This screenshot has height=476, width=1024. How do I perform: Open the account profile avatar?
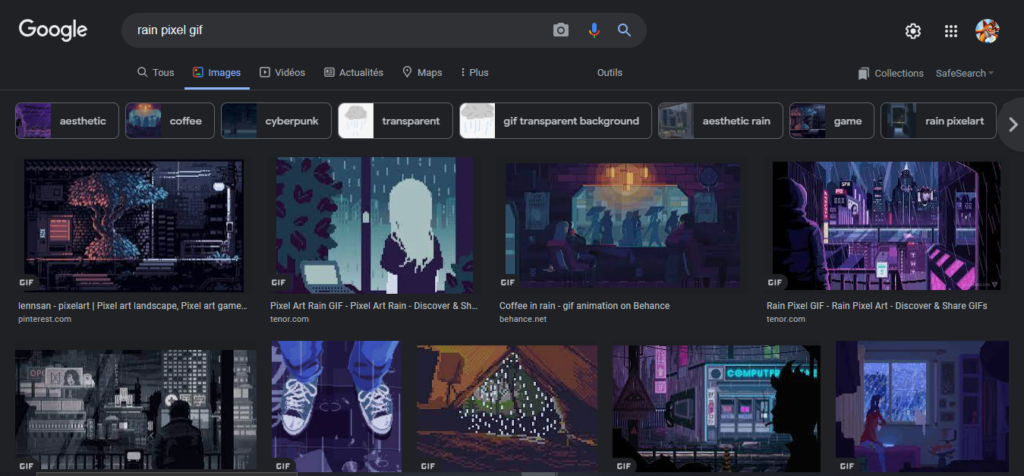pos(987,31)
